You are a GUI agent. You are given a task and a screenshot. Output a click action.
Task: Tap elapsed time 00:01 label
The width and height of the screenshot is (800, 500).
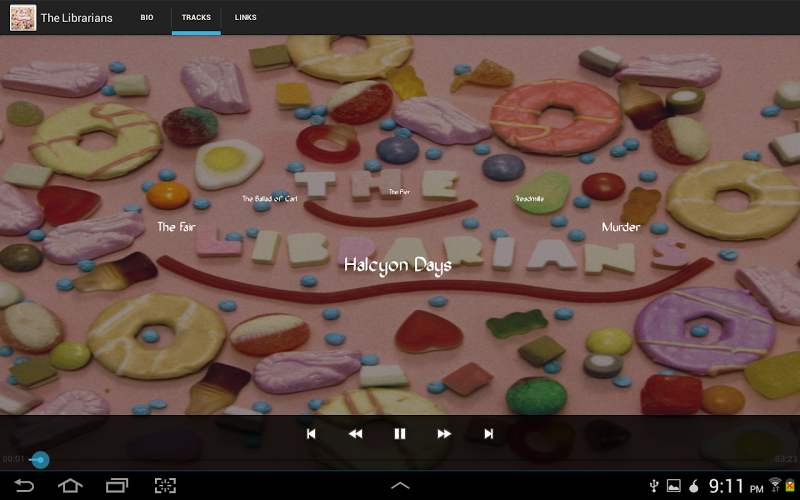point(13,459)
